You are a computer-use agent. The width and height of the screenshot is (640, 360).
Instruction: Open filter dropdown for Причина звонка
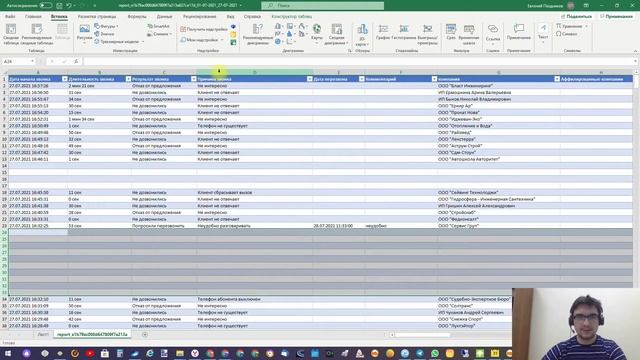[309, 79]
